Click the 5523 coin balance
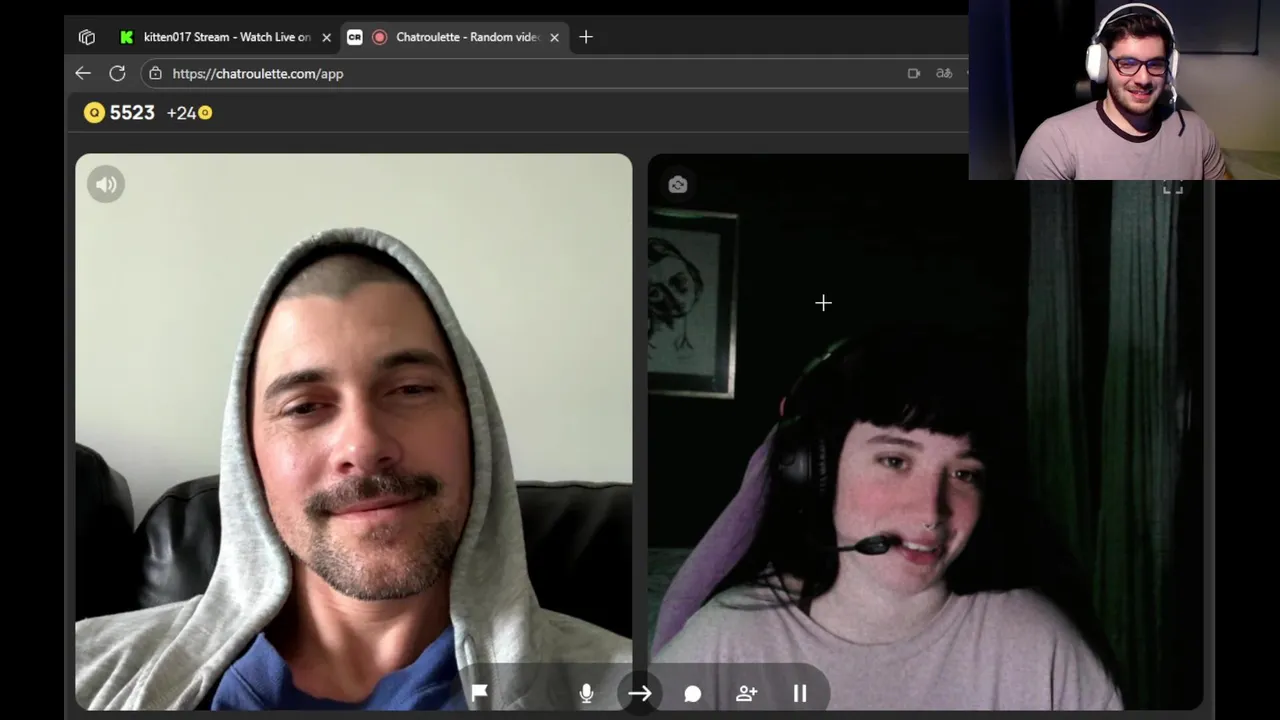The width and height of the screenshot is (1280, 720). tap(120, 113)
